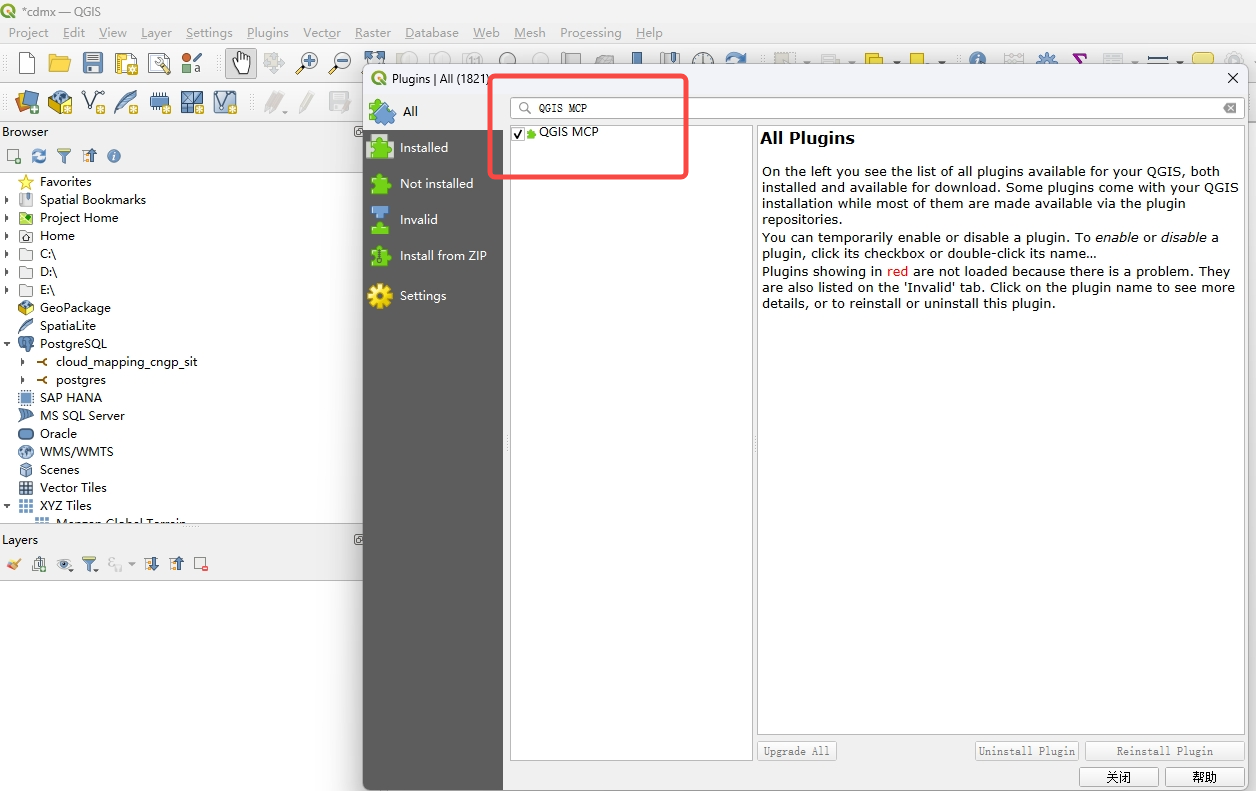Click the plugin search input field
Image resolution: width=1256 pixels, height=791 pixels.
pos(876,108)
